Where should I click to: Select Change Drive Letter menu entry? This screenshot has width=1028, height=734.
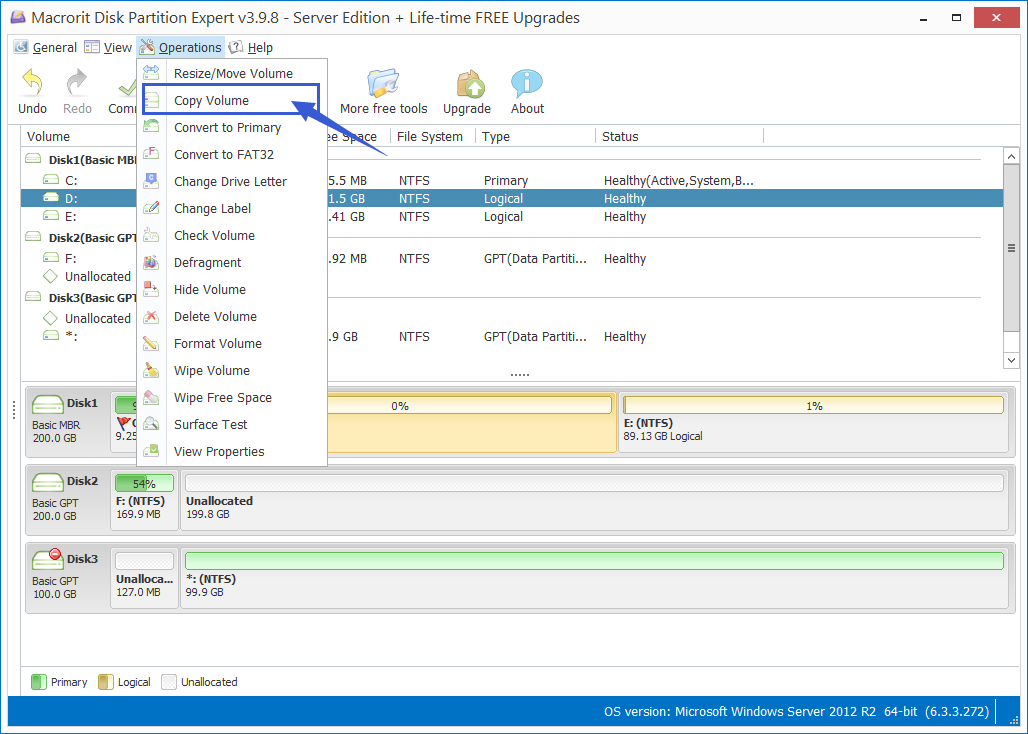tap(232, 181)
